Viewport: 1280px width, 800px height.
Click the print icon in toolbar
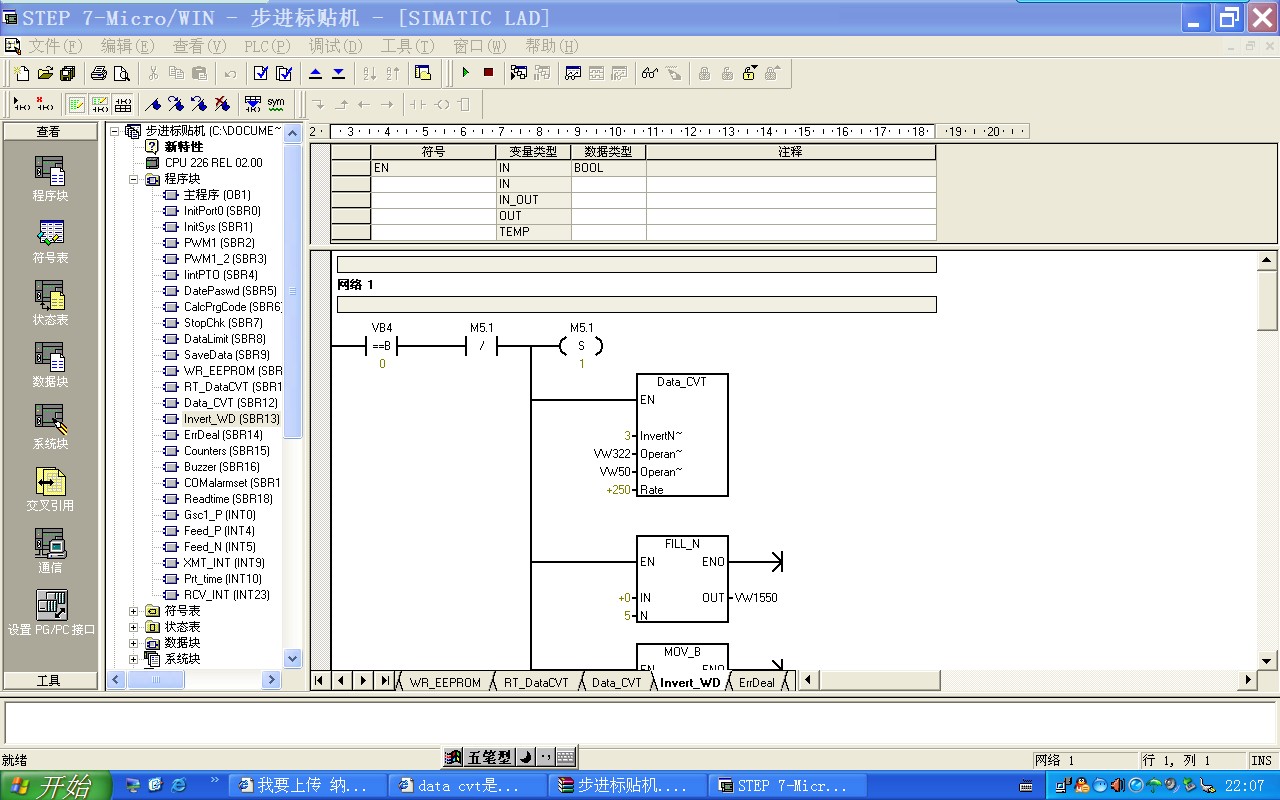(98, 73)
